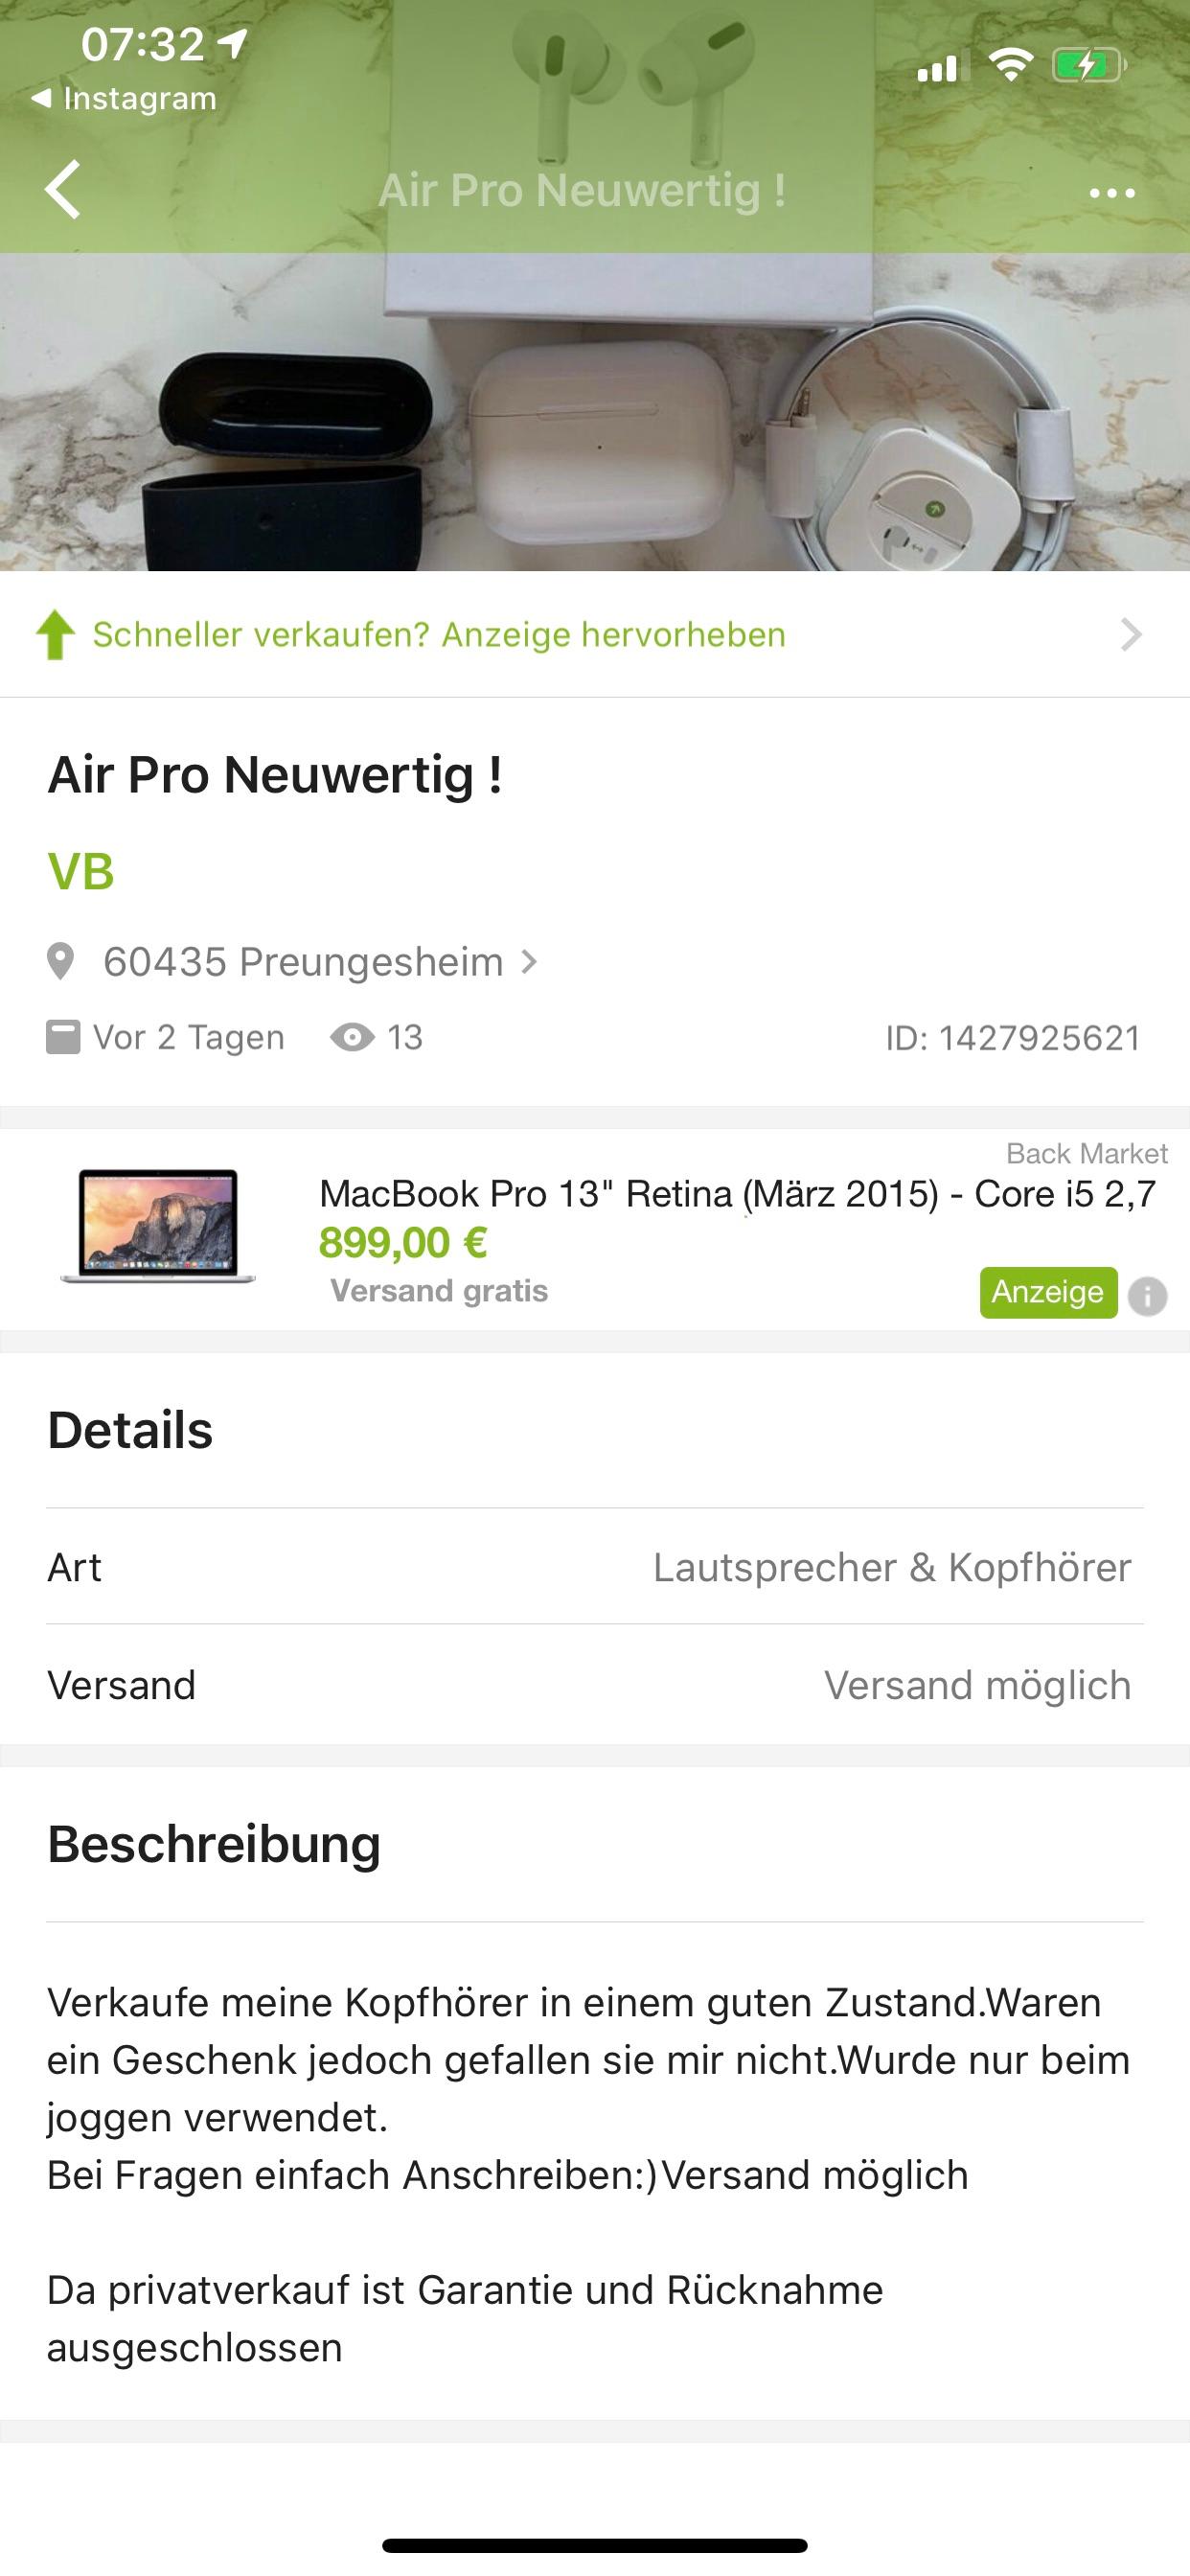Open location 60435 Preungesheim
The height and width of the screenshot is (2576, 1190).
tap(303, 962)
